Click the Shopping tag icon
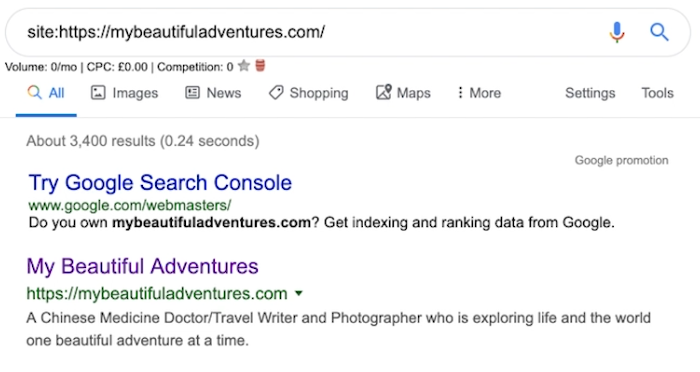Screen dimensions: 700x372 (x=276, y=93)
